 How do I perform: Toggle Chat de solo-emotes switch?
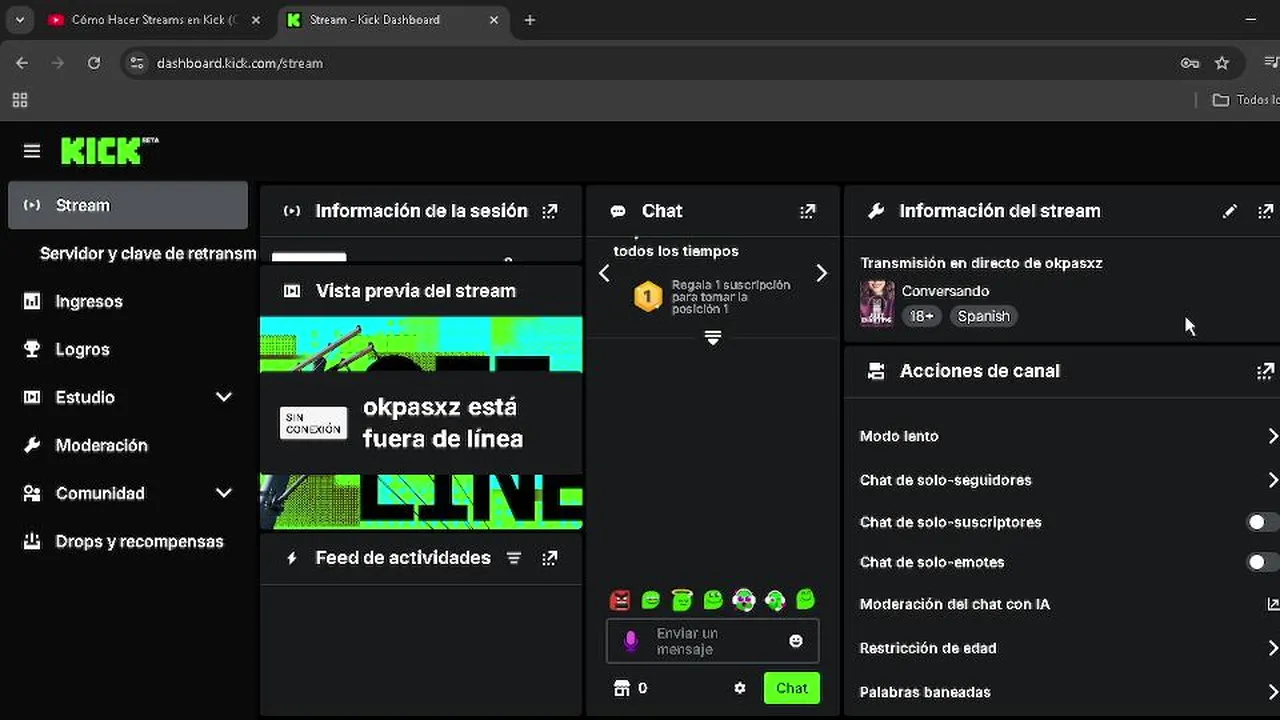tap(1262, 562)
